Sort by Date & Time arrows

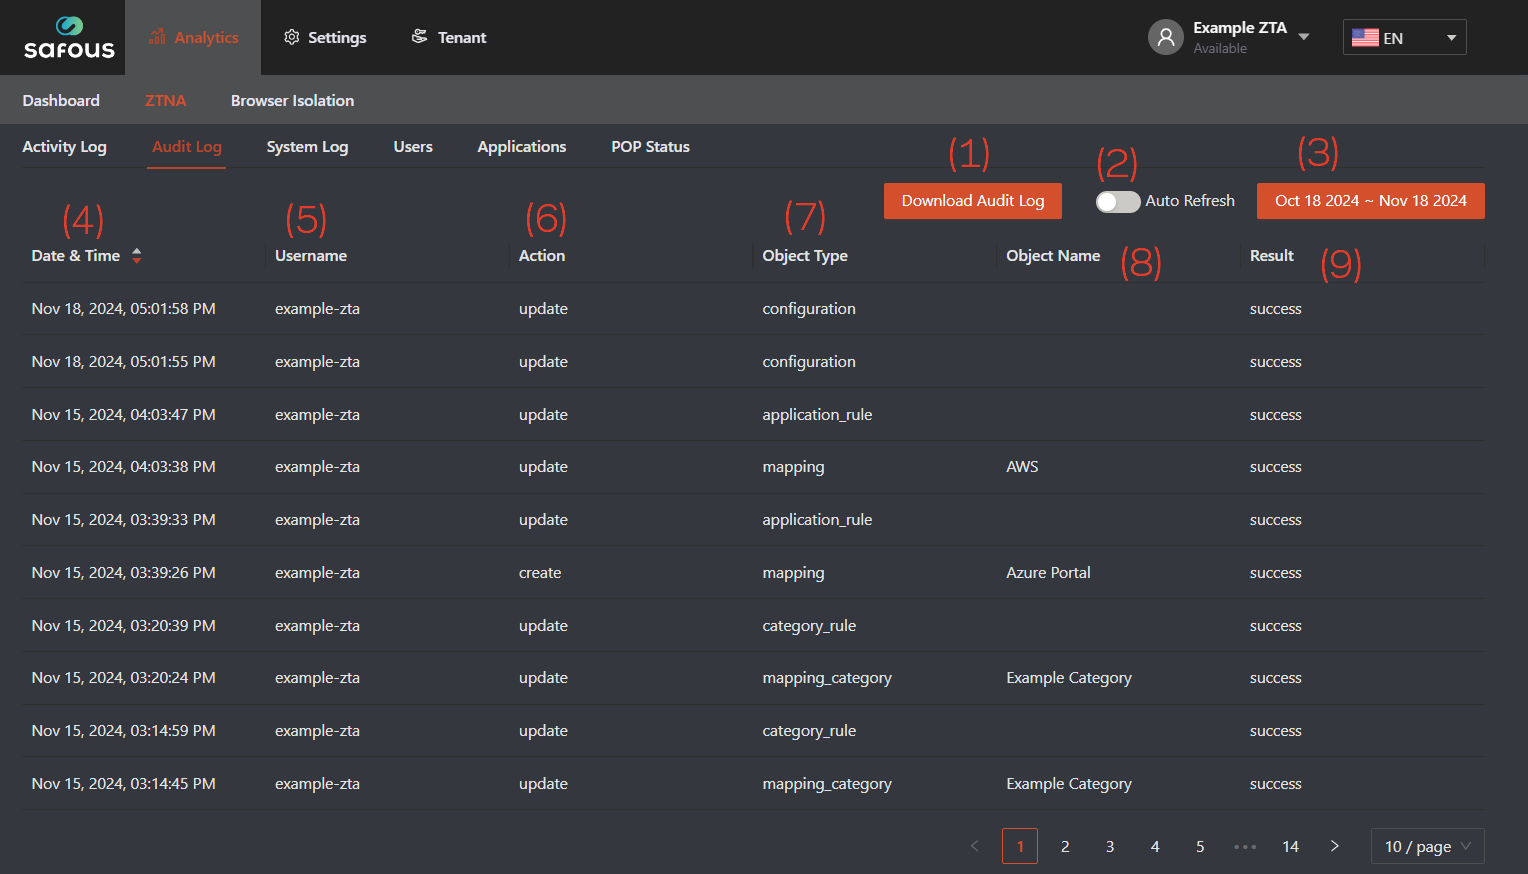point(137,255)
